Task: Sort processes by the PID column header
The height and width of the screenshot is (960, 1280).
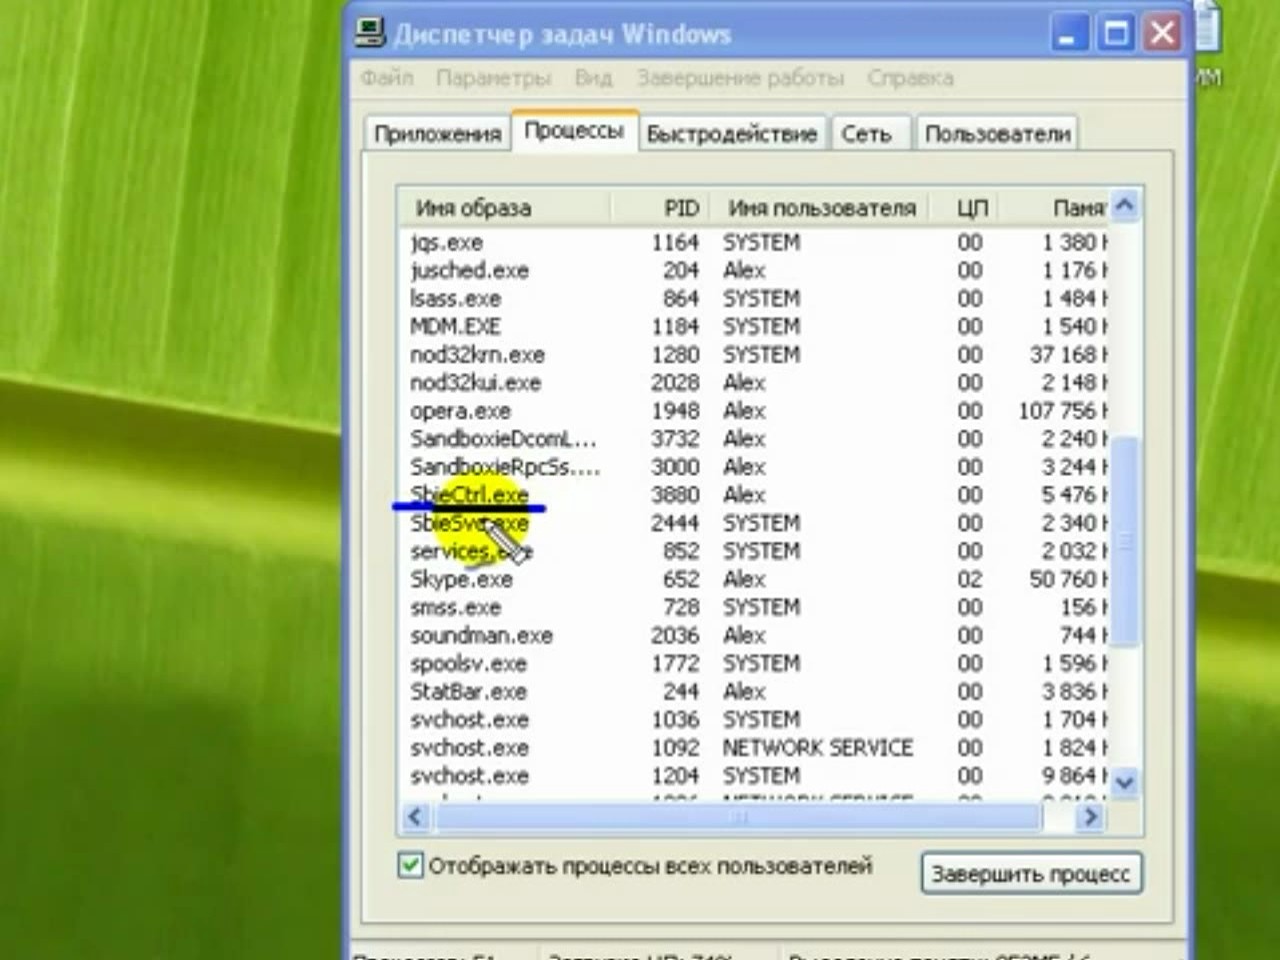Action: [x=681, y=208]
